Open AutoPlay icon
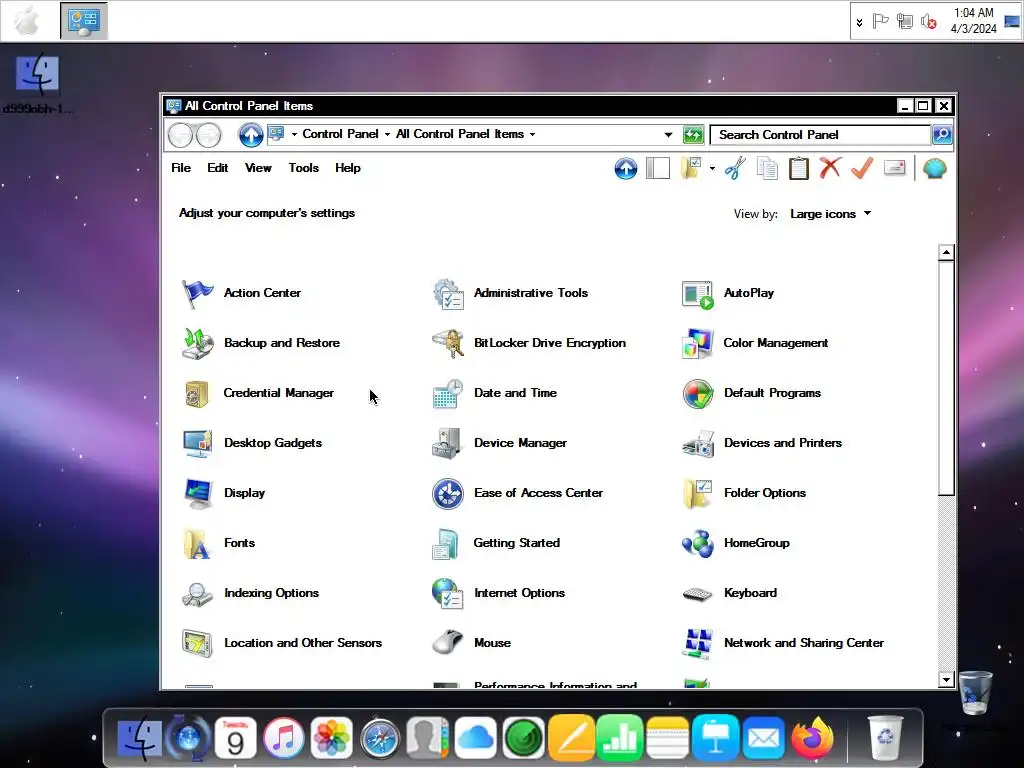 point(697,294)
